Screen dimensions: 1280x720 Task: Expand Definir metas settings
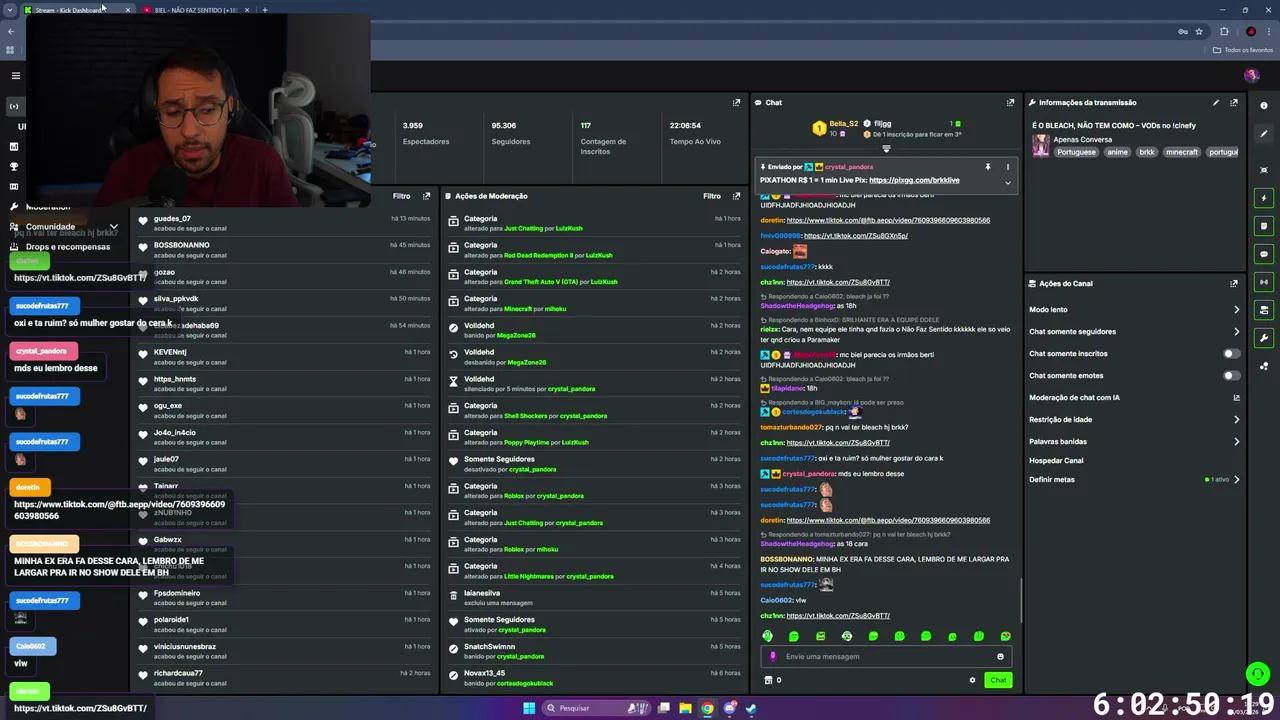(x=1236, y=479)
